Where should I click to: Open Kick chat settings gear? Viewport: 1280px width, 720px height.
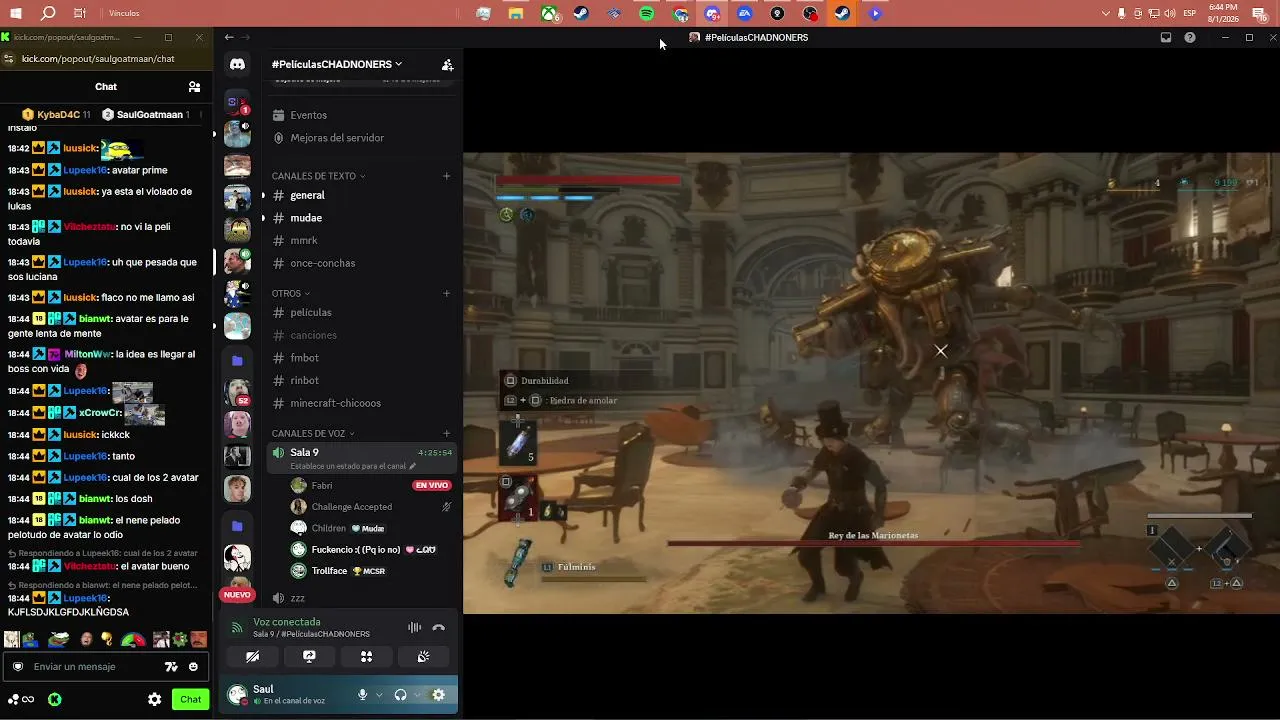155,700
